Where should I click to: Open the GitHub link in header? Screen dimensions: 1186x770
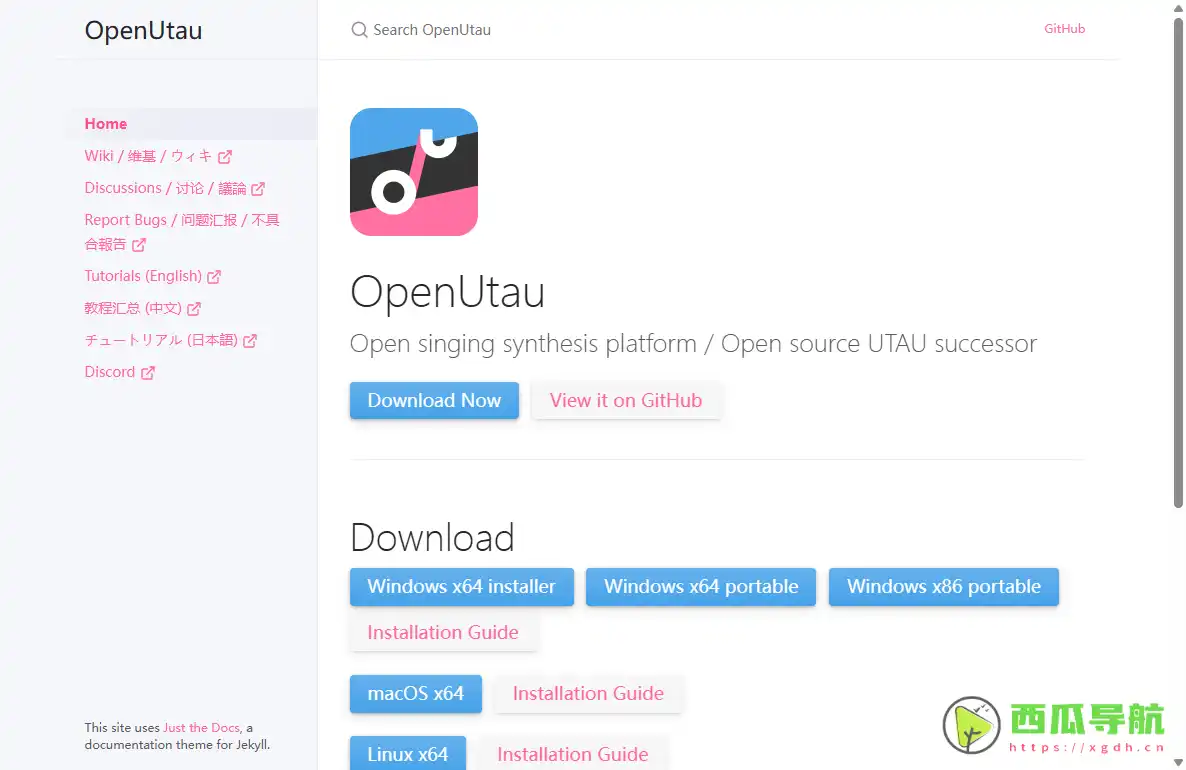[1064, 29]
